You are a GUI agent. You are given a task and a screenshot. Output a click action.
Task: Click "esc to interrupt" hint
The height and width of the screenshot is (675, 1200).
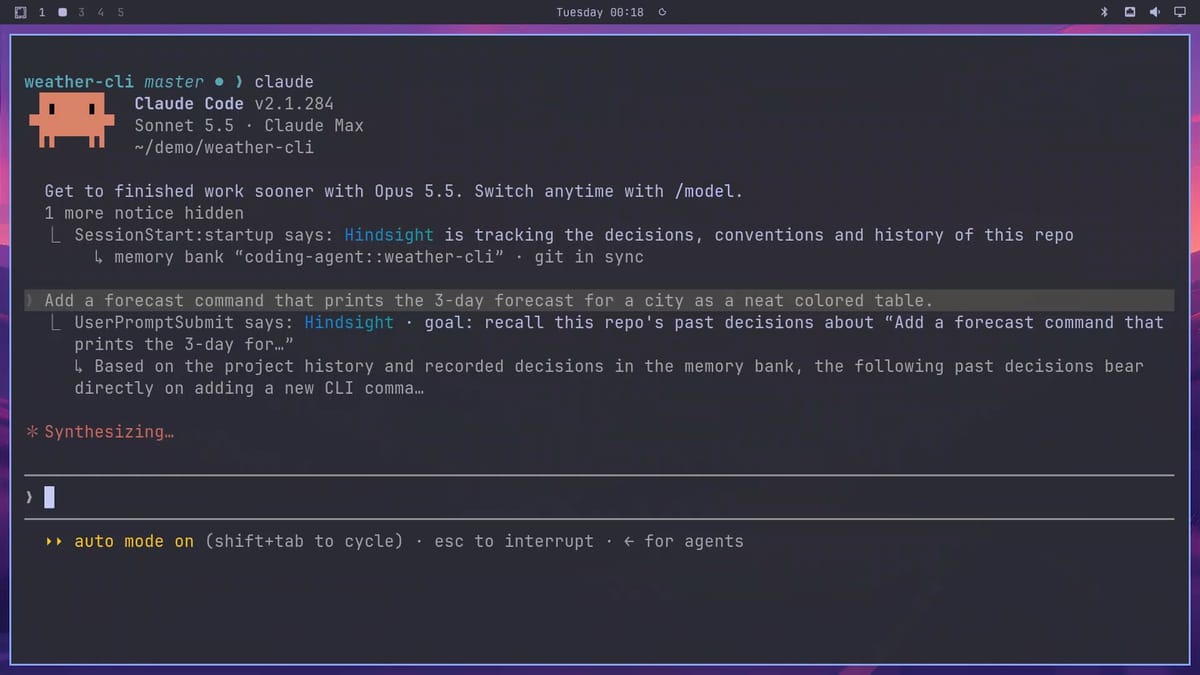pos(514,541)
